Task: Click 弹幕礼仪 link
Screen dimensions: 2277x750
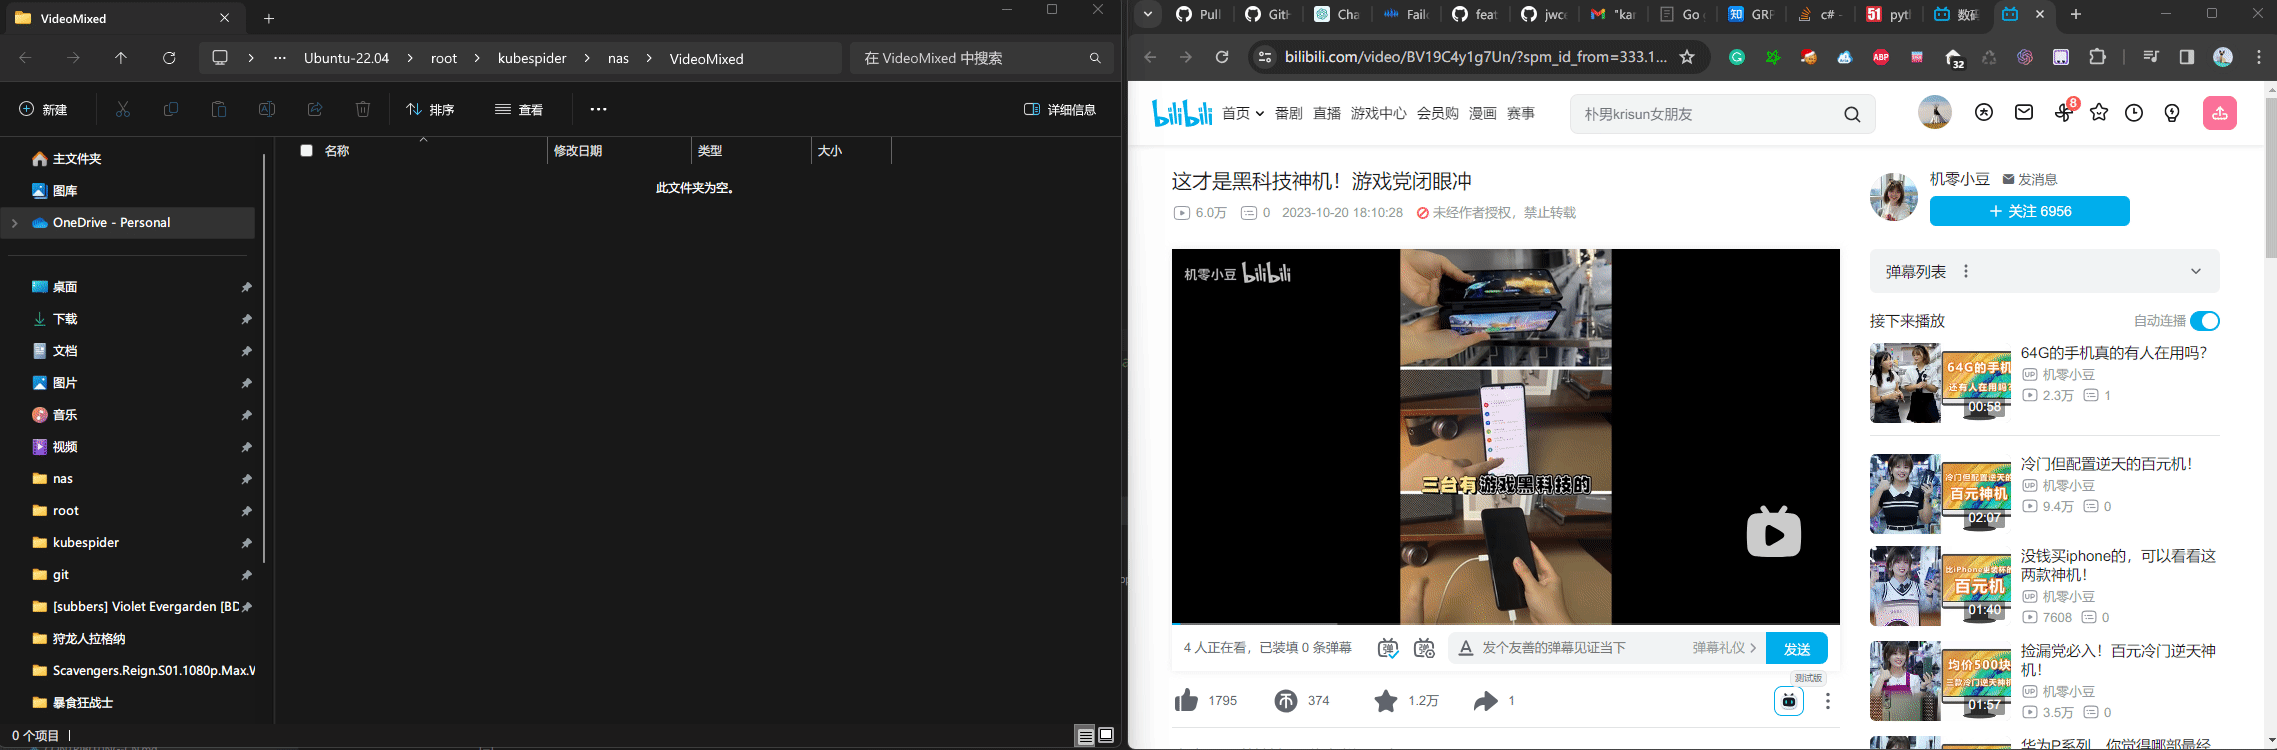Action: (1724, 648)
